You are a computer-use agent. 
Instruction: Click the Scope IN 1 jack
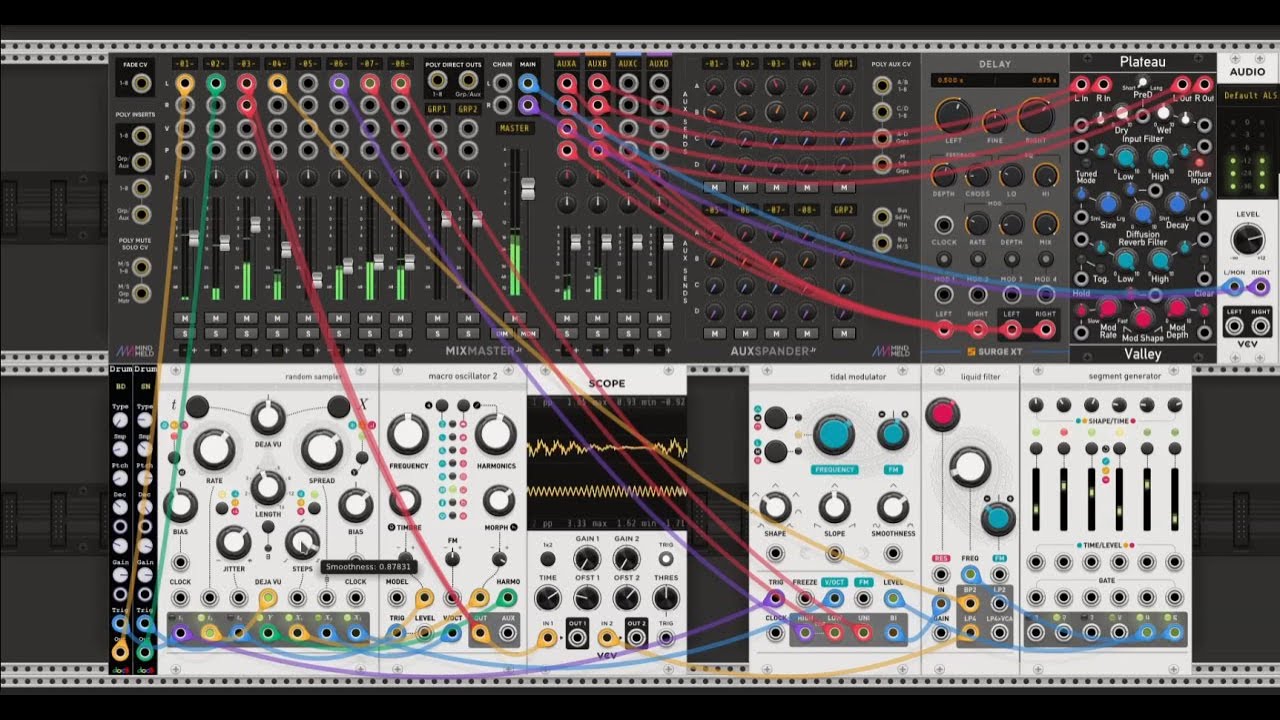[548, 638]
